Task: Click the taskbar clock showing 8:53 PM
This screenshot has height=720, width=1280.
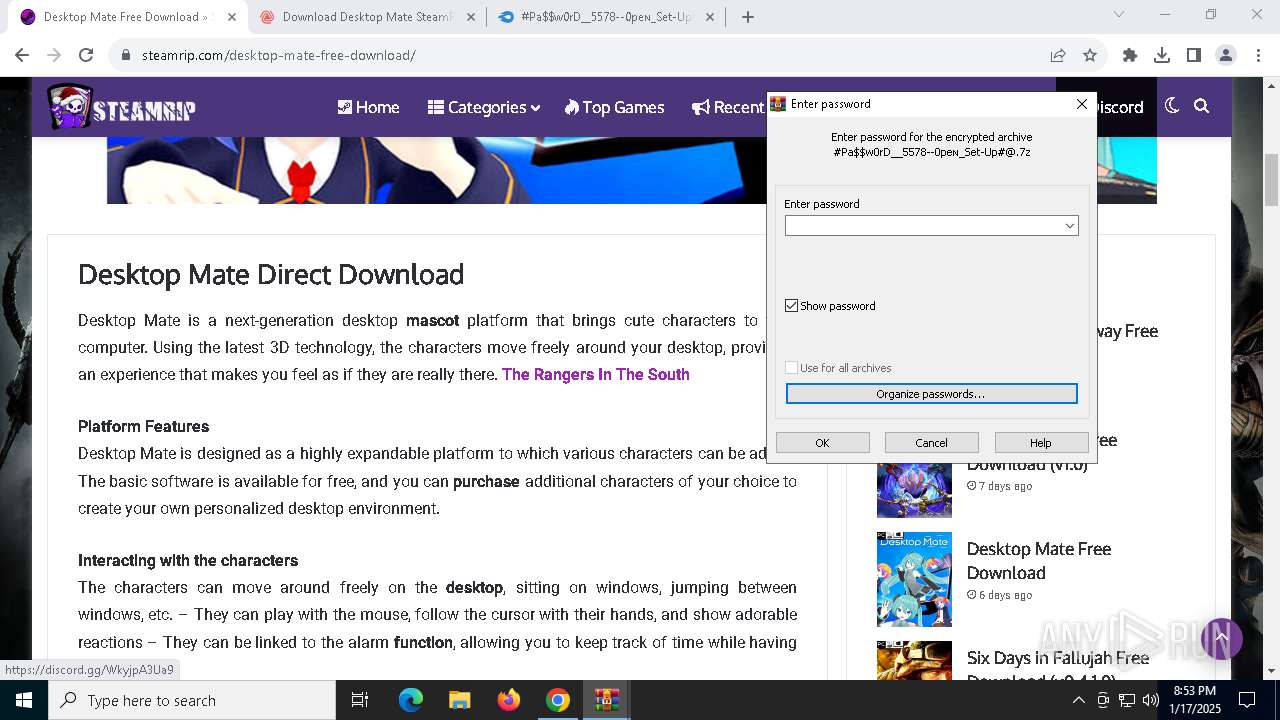Action: coord(1194,700)
